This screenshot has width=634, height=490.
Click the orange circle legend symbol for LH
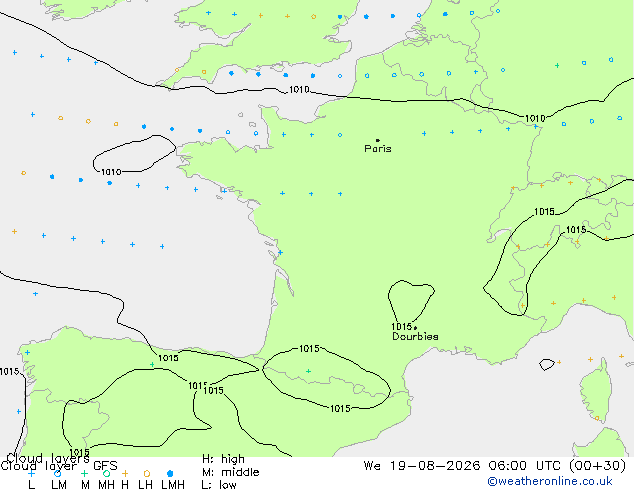147,473
